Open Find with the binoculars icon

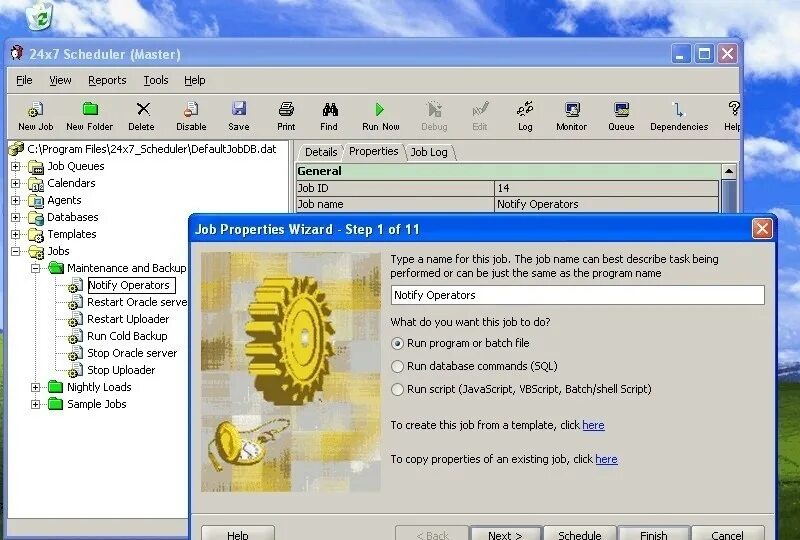tap(330, 109)
